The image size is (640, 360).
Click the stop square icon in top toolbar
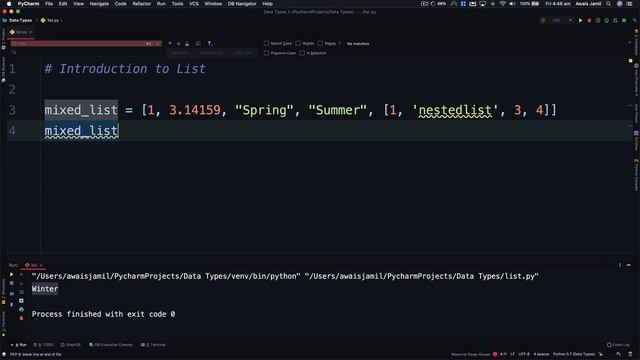coord(624,20)
